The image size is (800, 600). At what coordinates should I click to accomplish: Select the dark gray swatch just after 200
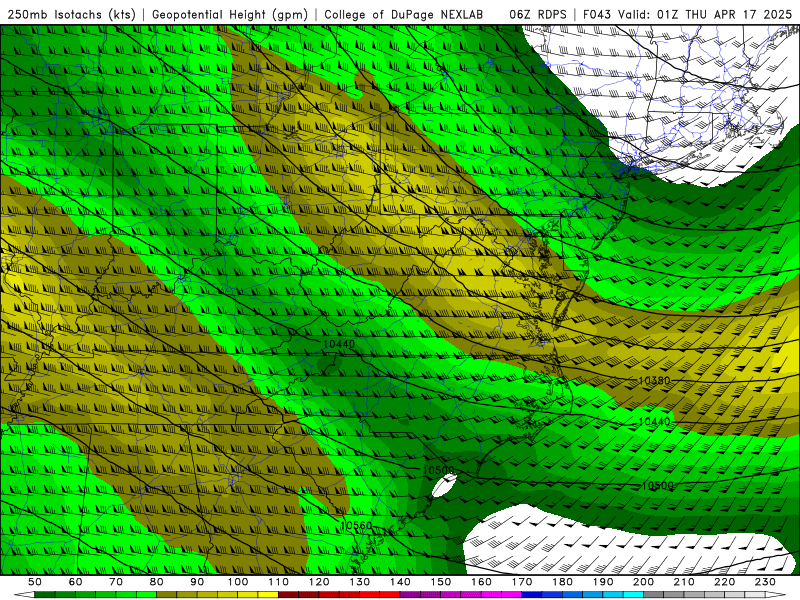(654, 595)
